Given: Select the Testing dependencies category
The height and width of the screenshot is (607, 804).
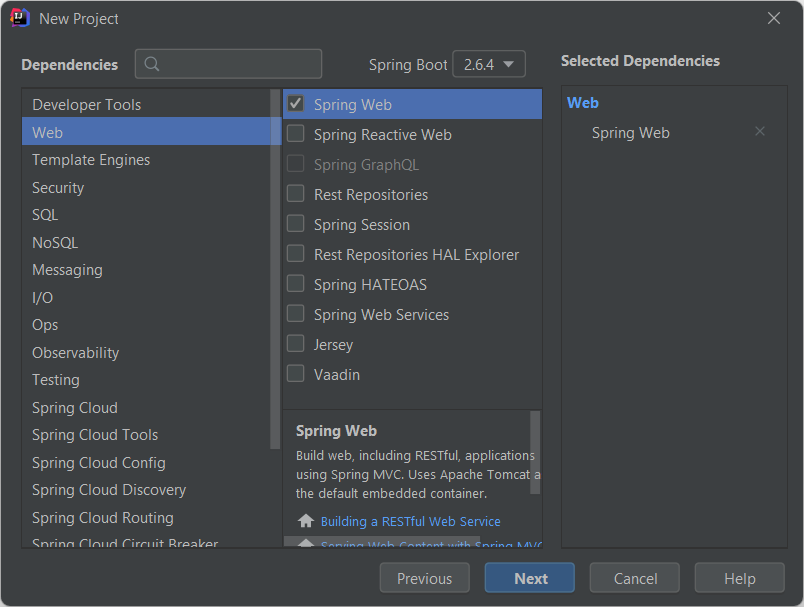Looking at the screenshot, I should [55, 380].
